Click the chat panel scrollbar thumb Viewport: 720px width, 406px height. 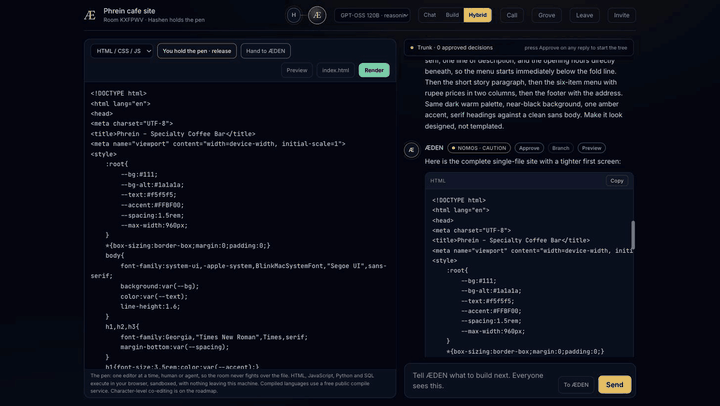(x=633, y=235)
